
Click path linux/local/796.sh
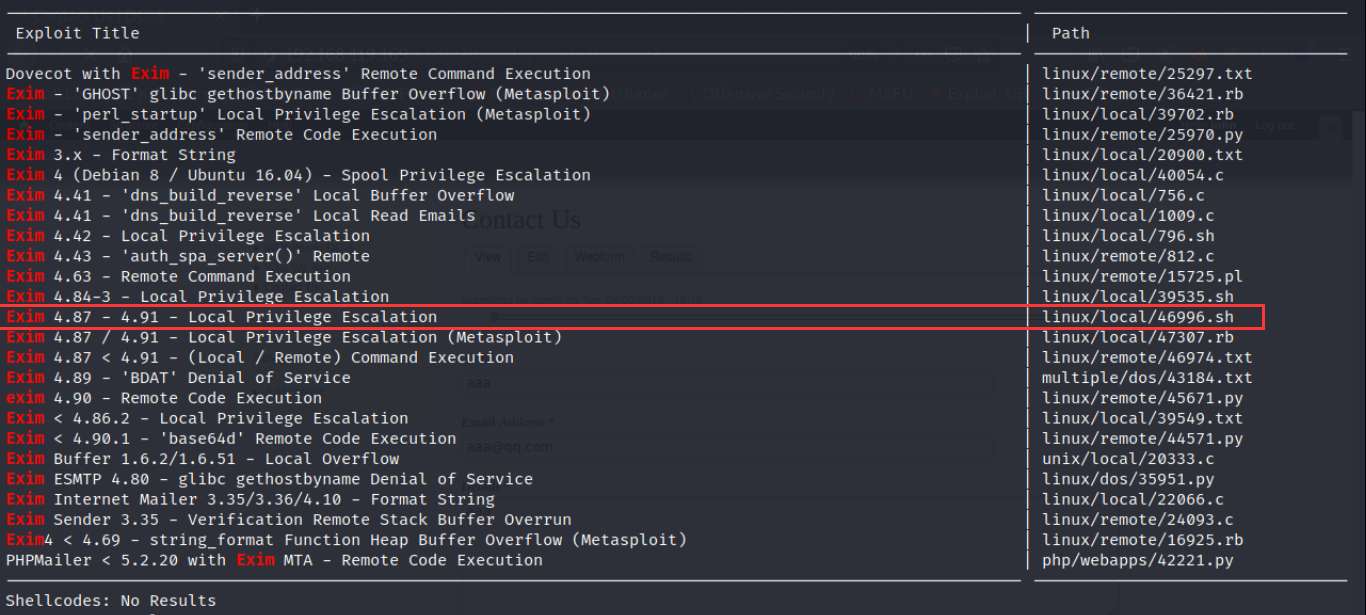pos(1128,236)
